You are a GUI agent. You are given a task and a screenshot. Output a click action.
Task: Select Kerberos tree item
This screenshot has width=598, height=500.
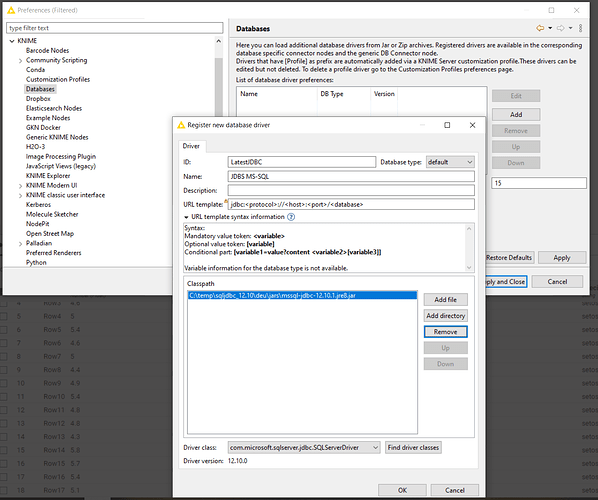(38, 205)
